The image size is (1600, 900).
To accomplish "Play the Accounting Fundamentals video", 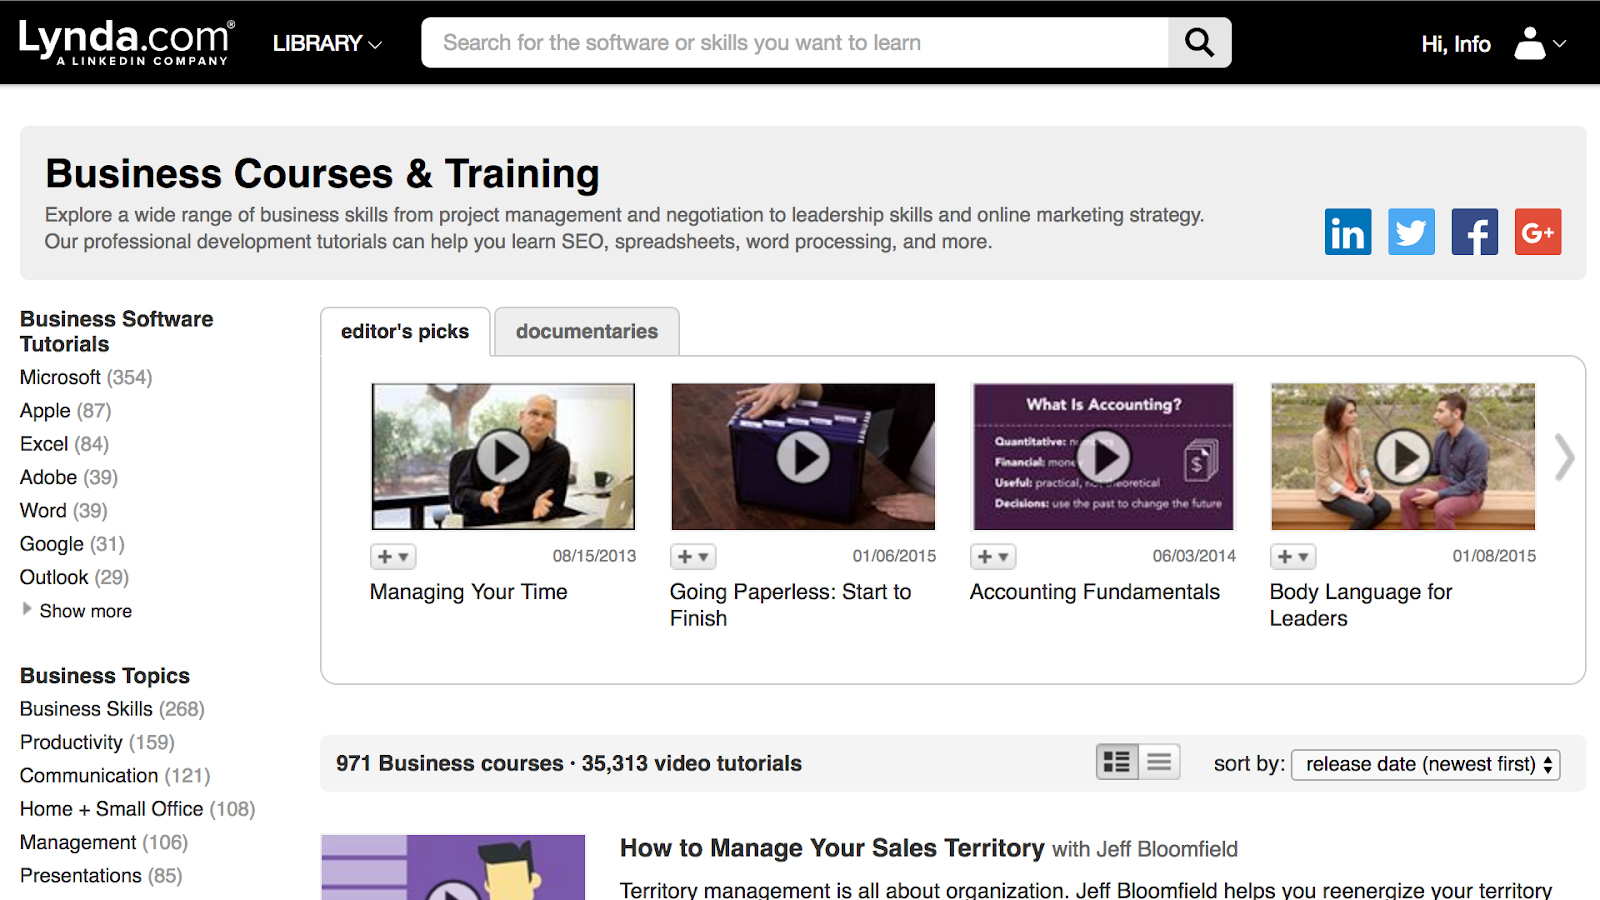I will [1104, 457].
